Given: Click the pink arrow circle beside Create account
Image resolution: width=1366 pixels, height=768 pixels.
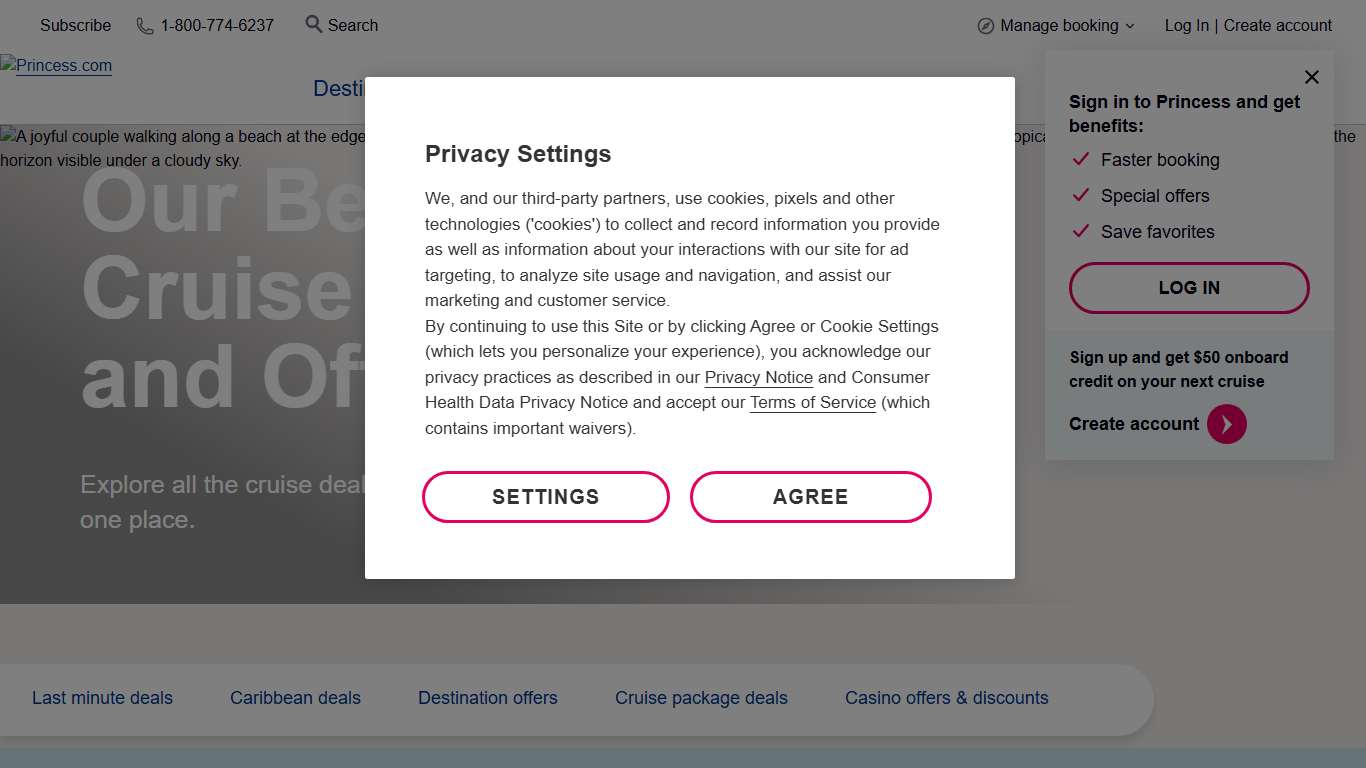Looking at the screenshot, I should (x=1226, y=424).
